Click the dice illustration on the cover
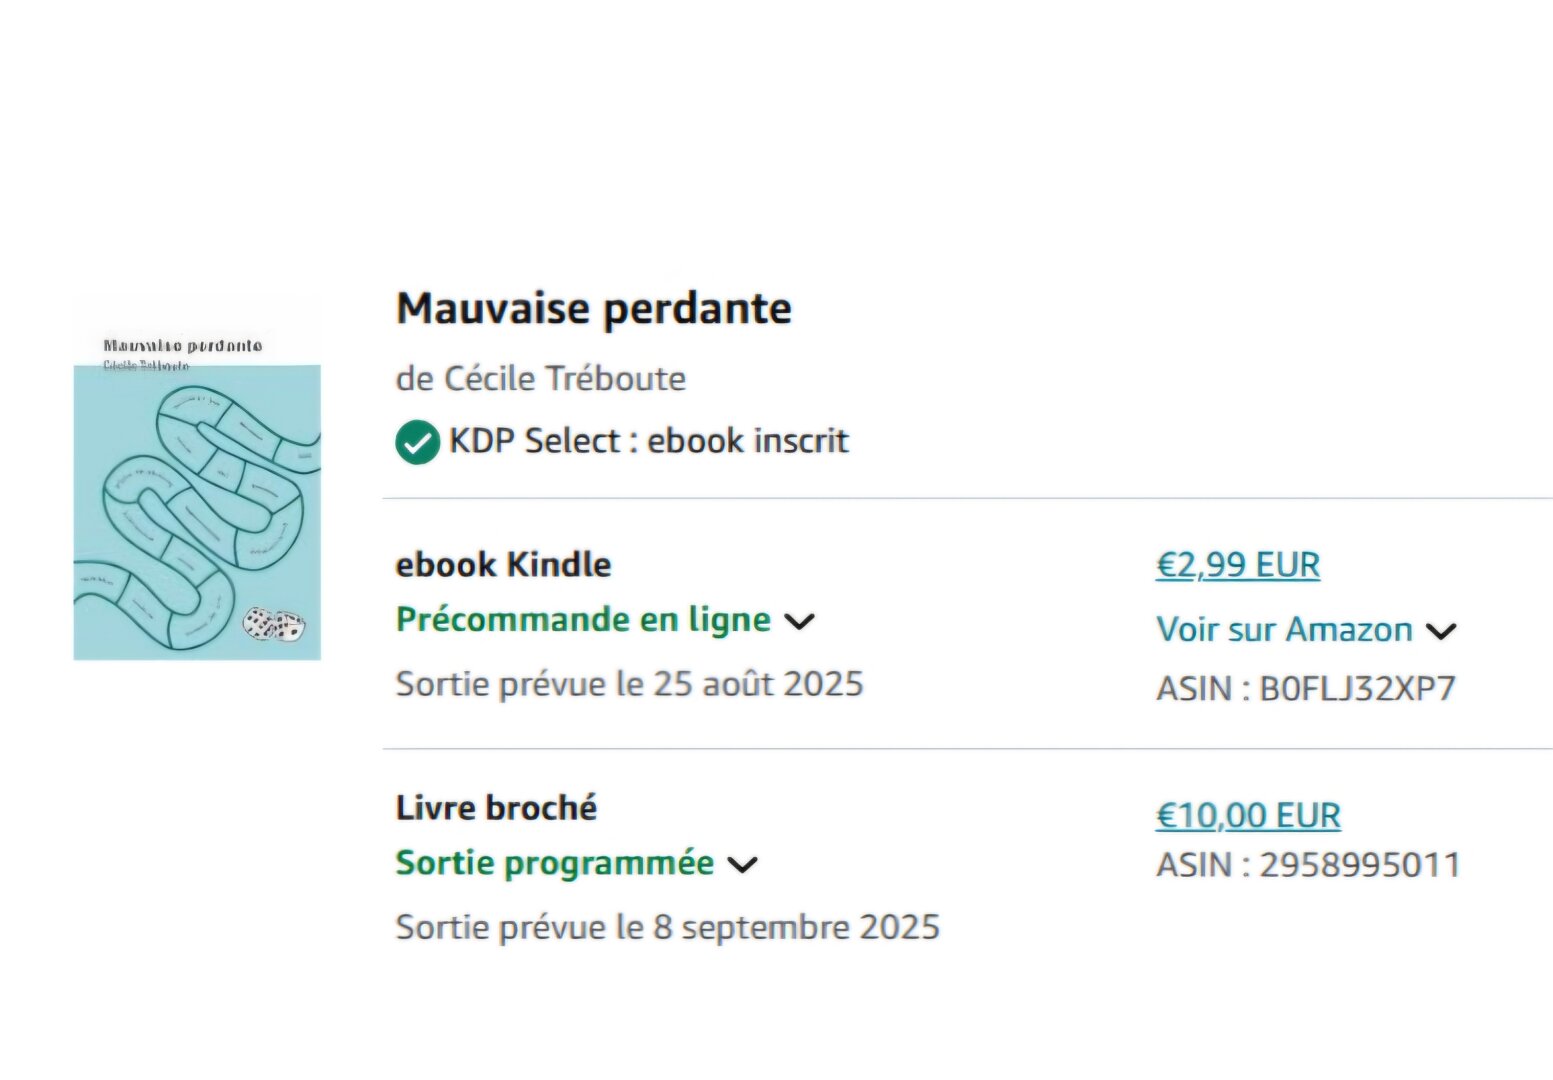Image resolution: width=1553 pixels, height=1080 pixels. [x=274, y=625]
